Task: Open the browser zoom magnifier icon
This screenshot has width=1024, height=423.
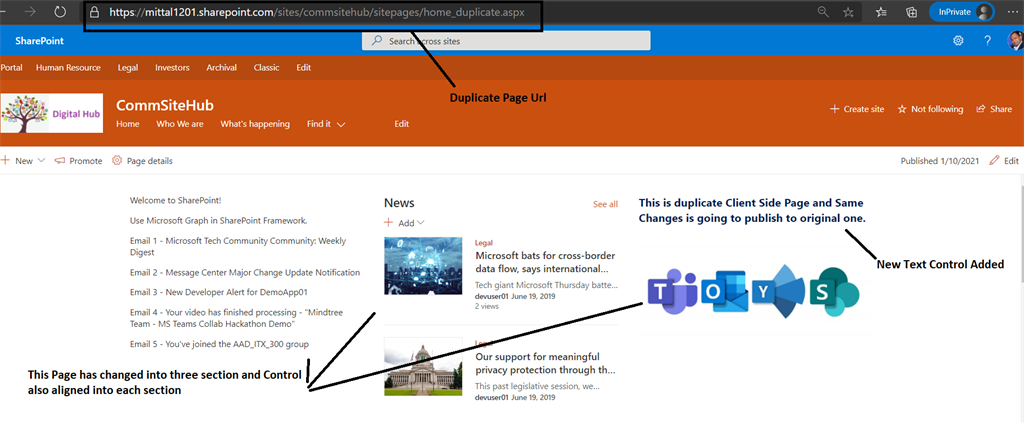Action: click(x=824, y=12)
